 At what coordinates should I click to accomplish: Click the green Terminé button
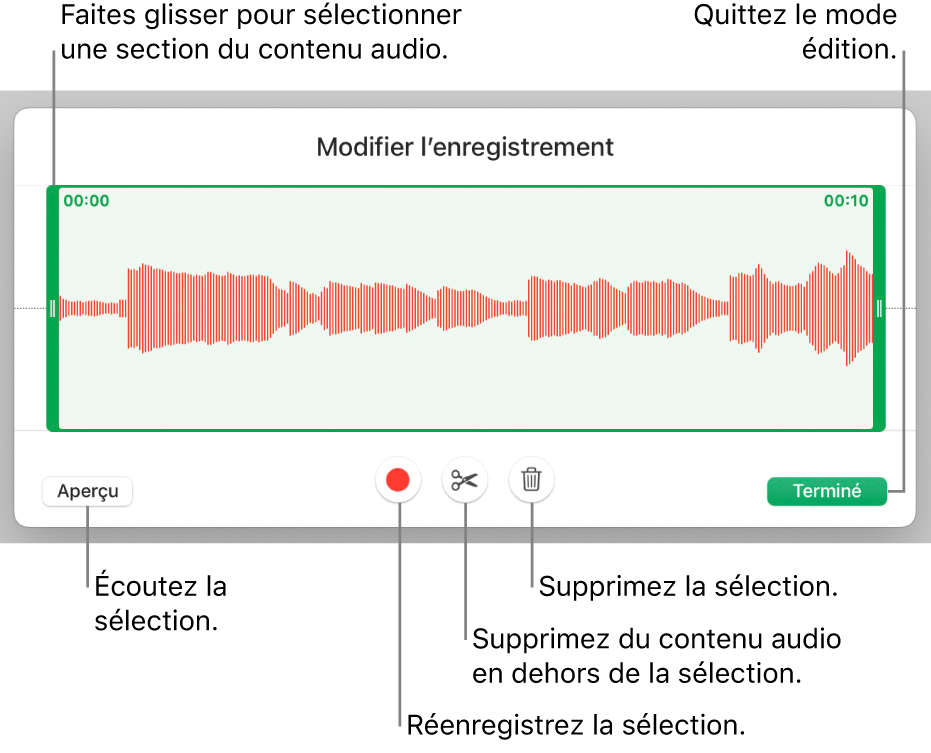click(x=827, y=491)
